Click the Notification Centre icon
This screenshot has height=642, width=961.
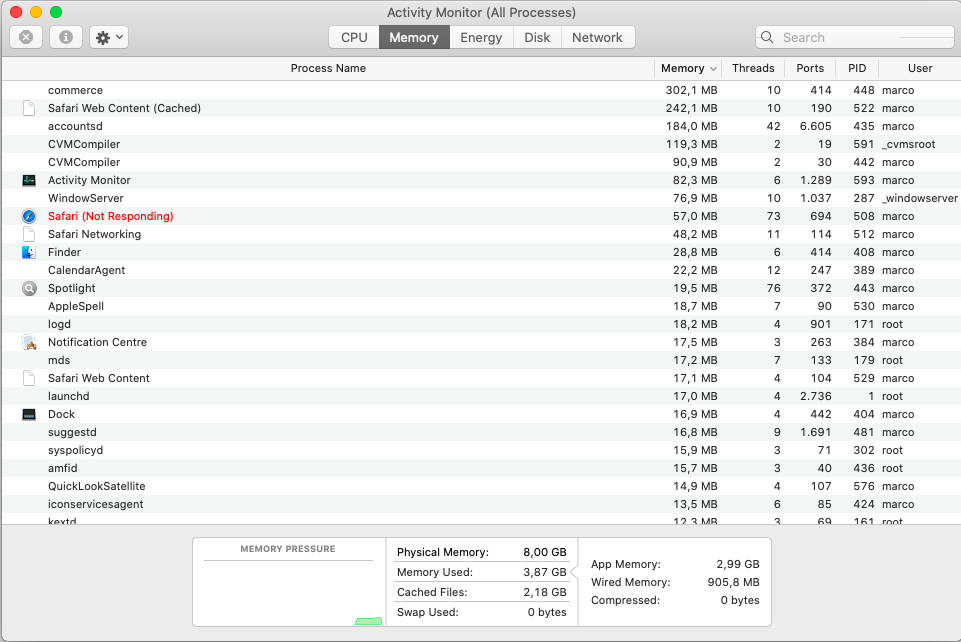click(29, 342)
